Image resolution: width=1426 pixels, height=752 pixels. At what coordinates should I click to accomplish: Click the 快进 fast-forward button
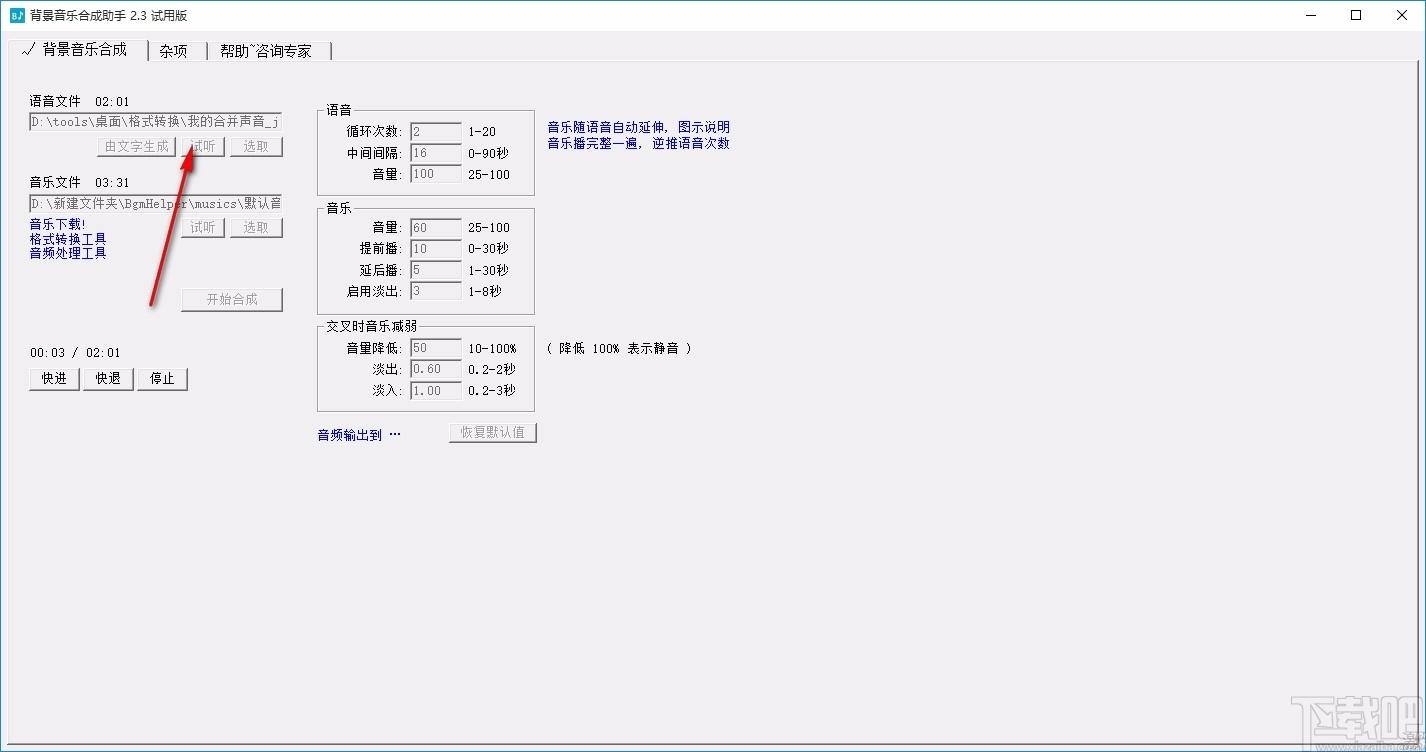[54, 379]
